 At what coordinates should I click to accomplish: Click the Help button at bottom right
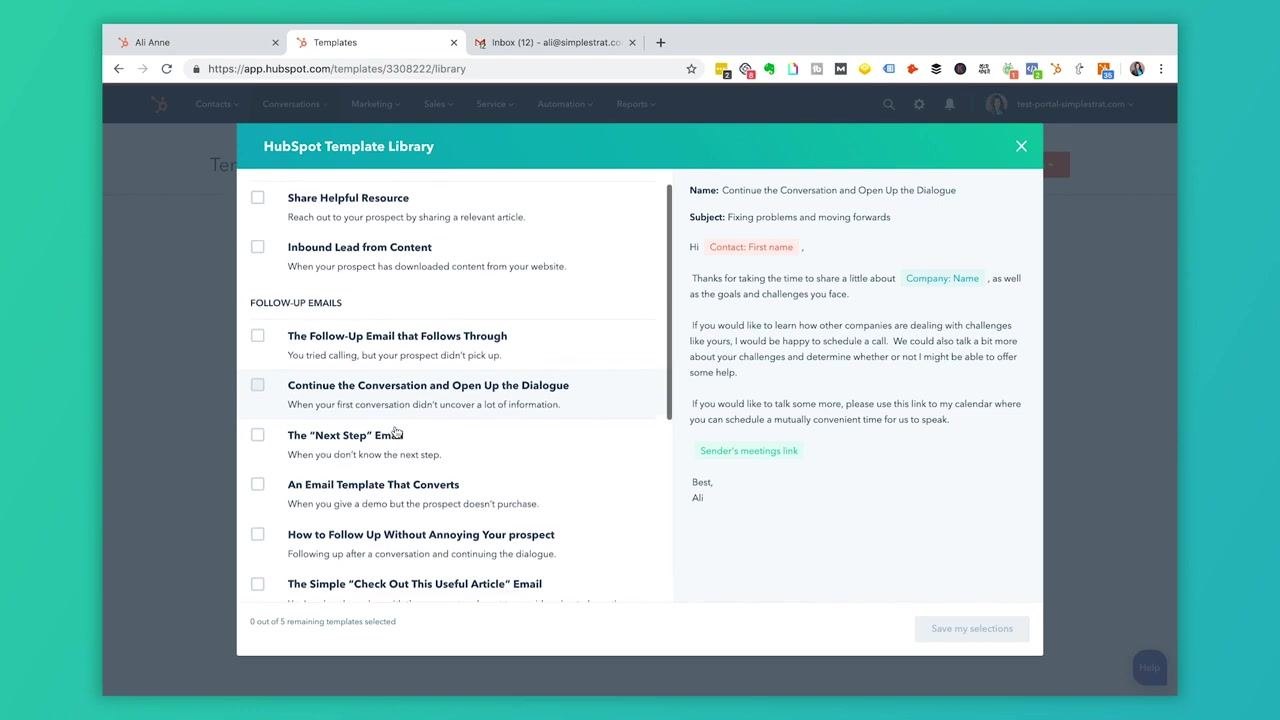1150,667
